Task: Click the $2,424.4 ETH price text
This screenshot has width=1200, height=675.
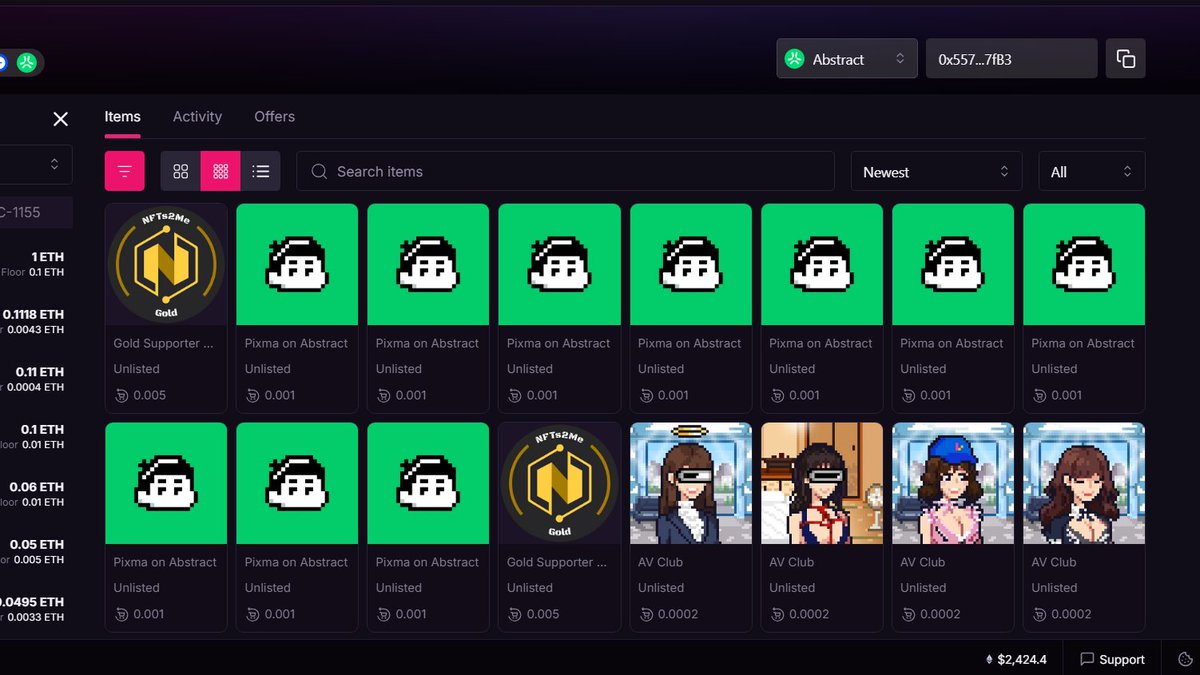Action: pos(1023,659)
